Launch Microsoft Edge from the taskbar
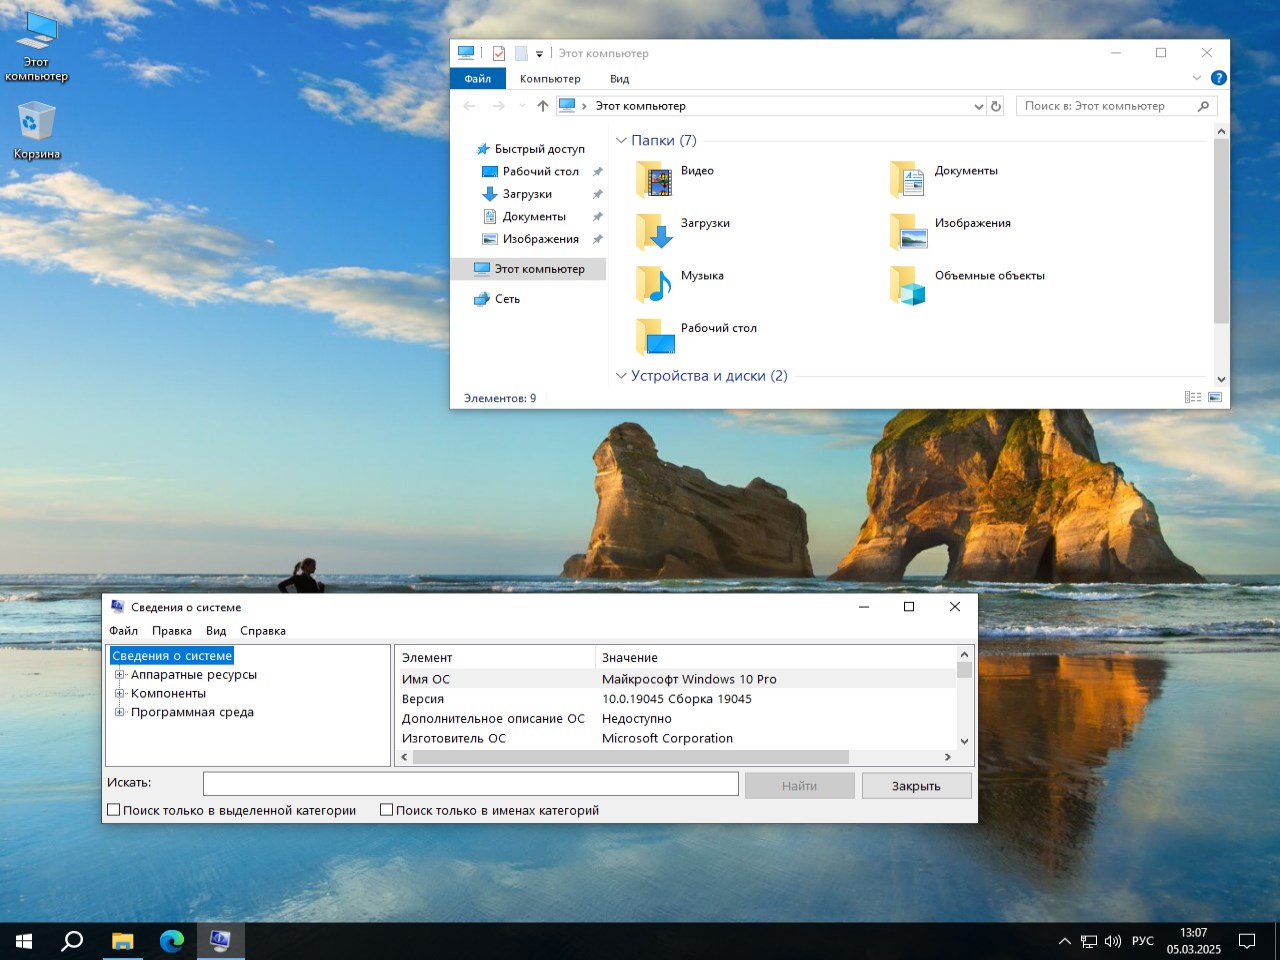The height and width of the screenshot is (960, 1280). click(x=172, y=941)
